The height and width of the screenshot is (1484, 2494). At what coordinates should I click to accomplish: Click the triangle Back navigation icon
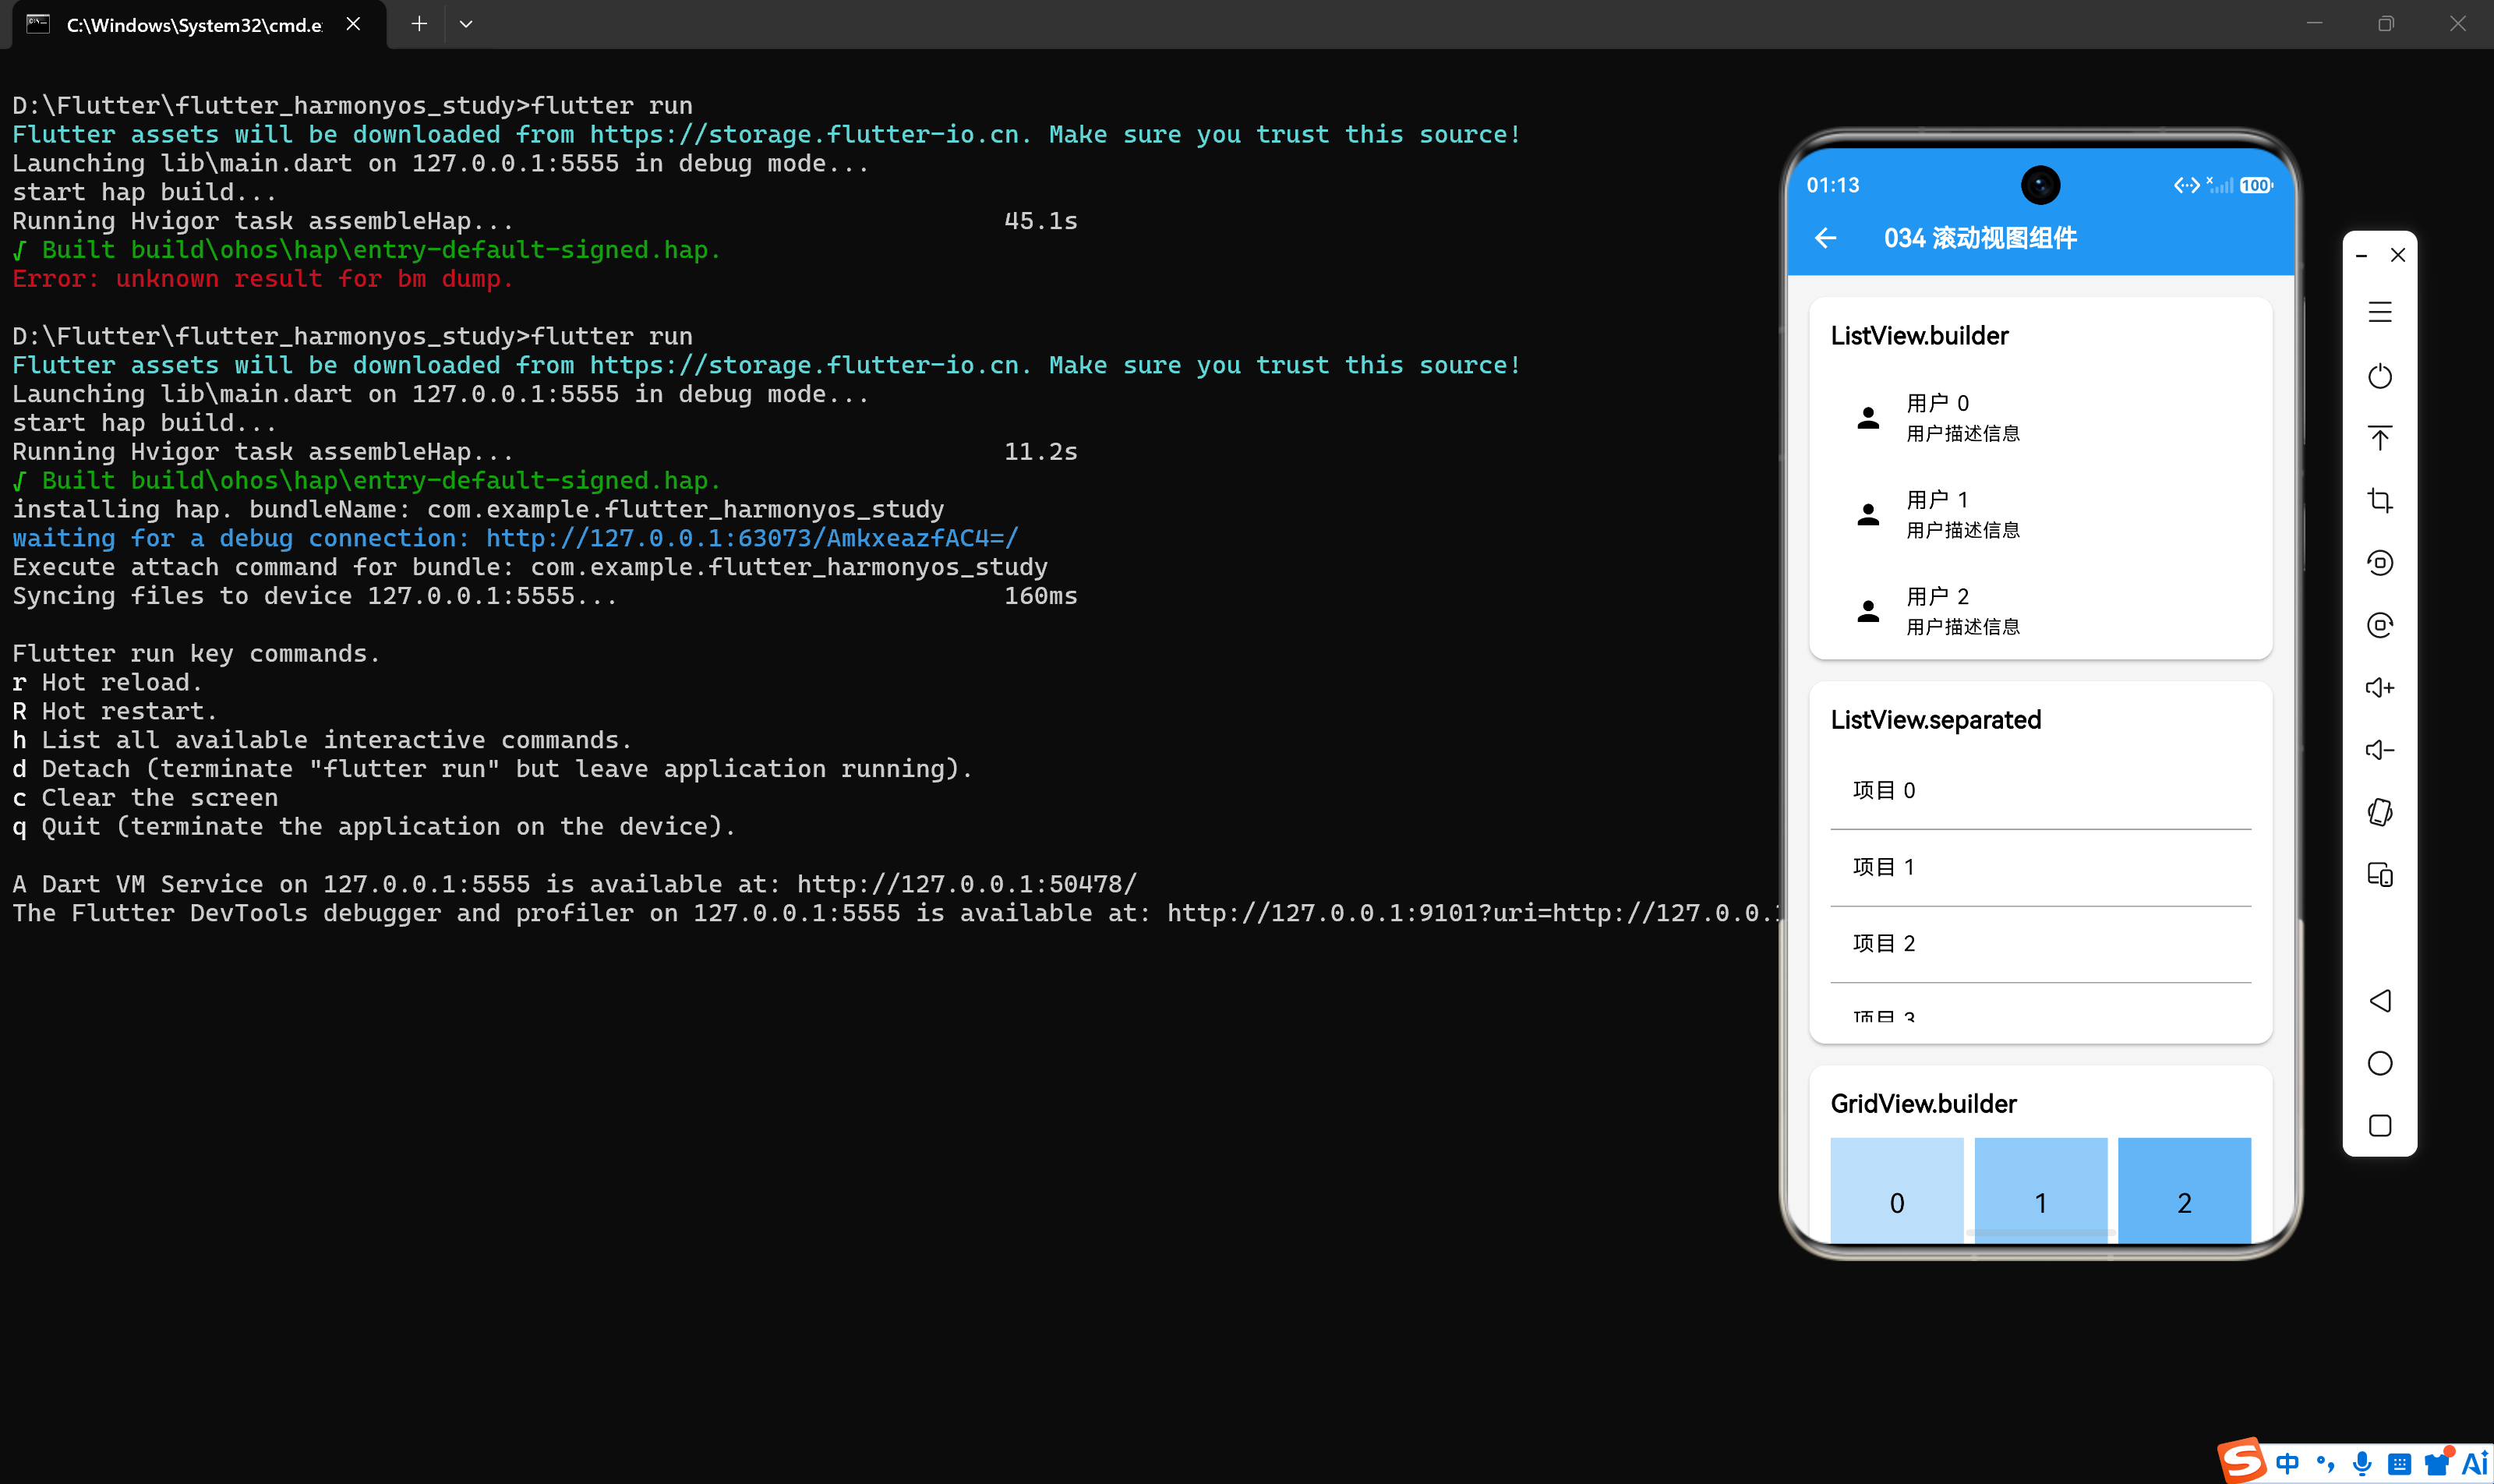(x=2380, y=1001)
